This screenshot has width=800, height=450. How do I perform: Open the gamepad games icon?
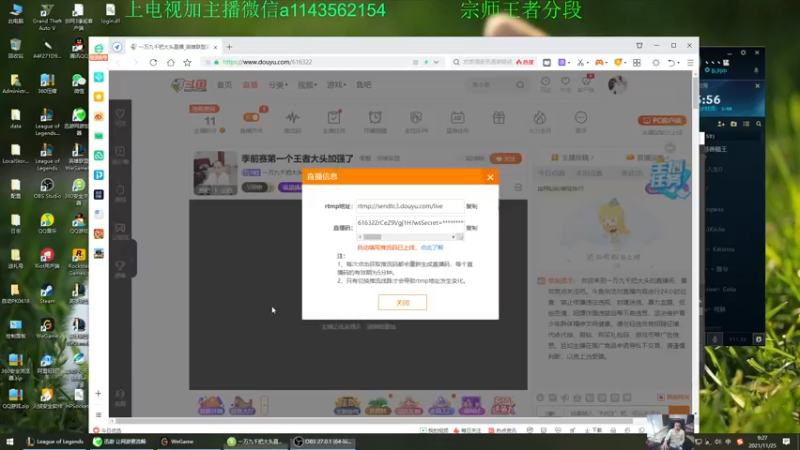pyautogui.click(x=598, y=62)
